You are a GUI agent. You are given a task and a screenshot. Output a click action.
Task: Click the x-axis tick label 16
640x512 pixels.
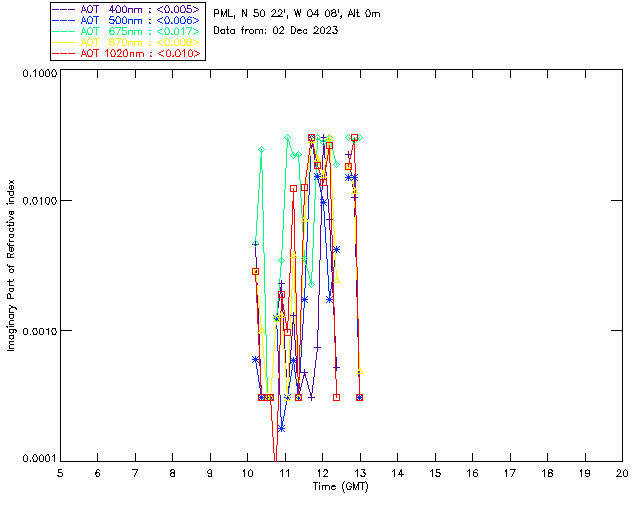click(473, 473)
